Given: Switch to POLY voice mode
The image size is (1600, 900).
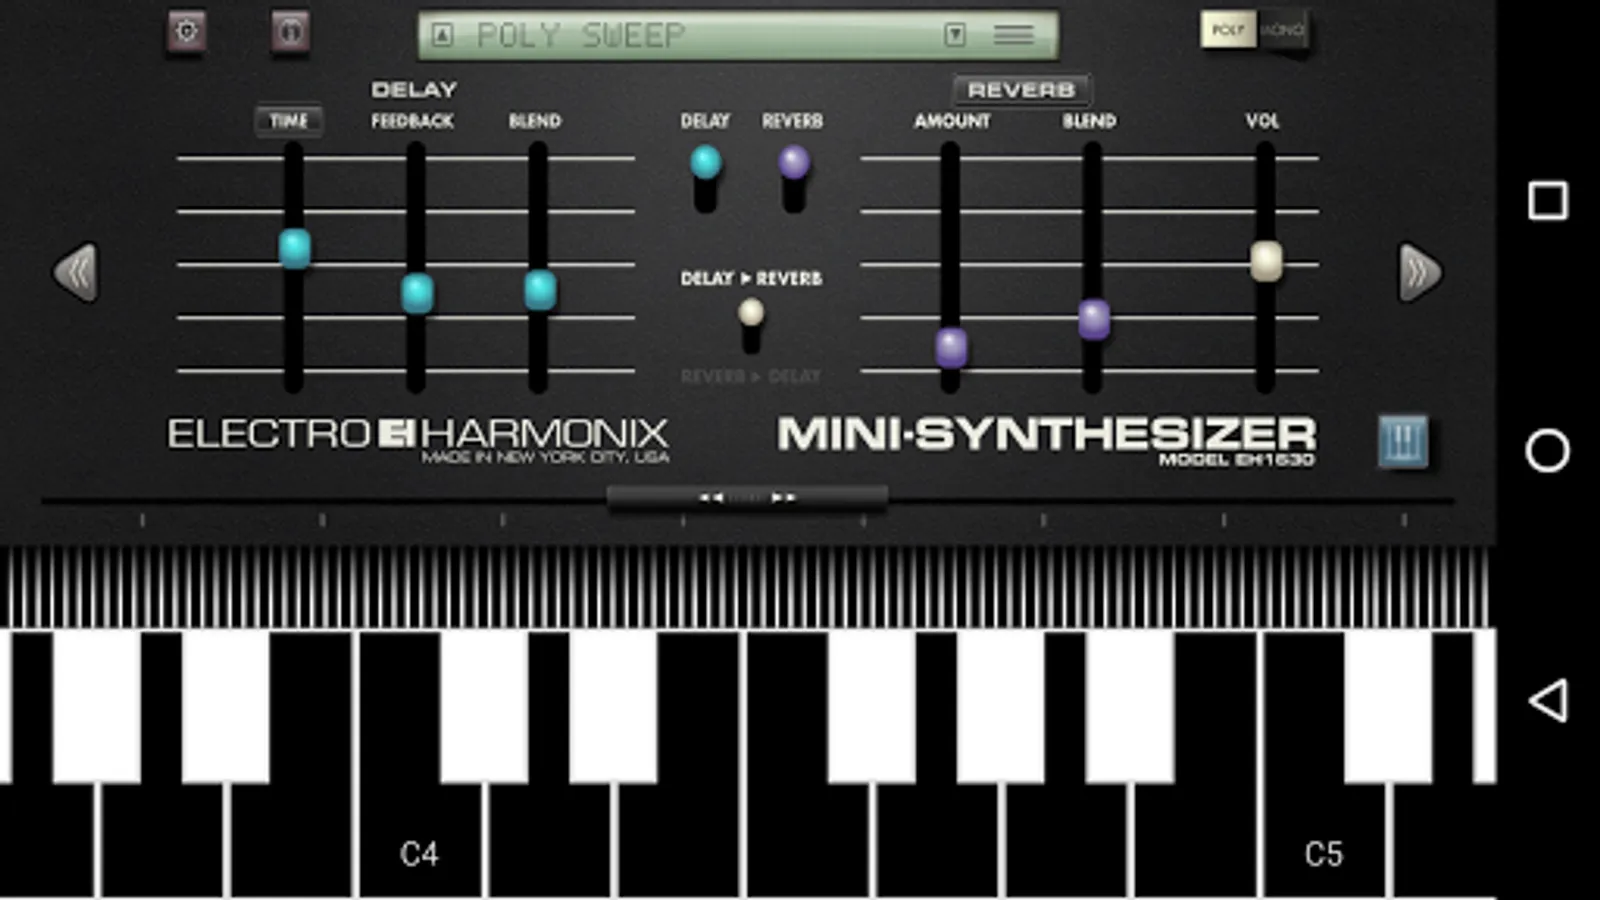Looking at the screenshot, I should pyautogui.click(x=1227, y=30).
